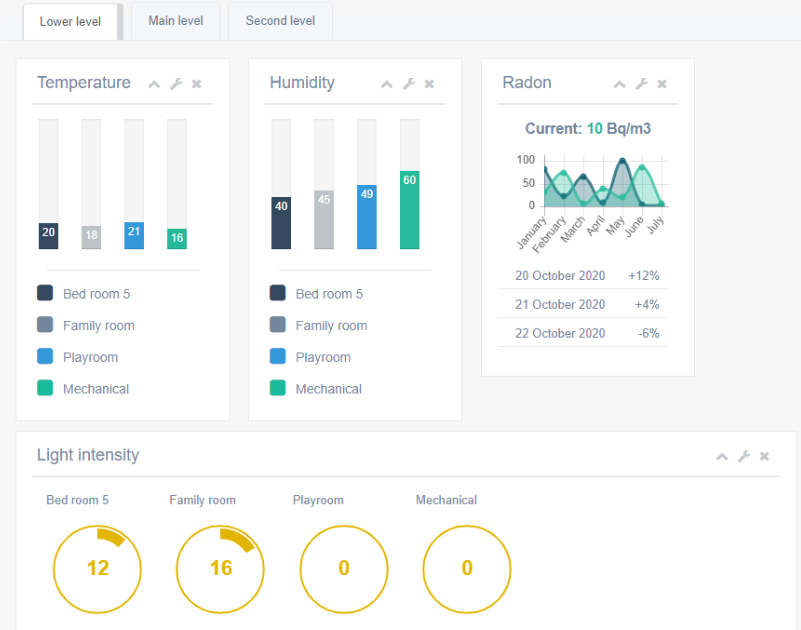
Task: Click the Playroom light gauge showing 0
Action: 344,569
